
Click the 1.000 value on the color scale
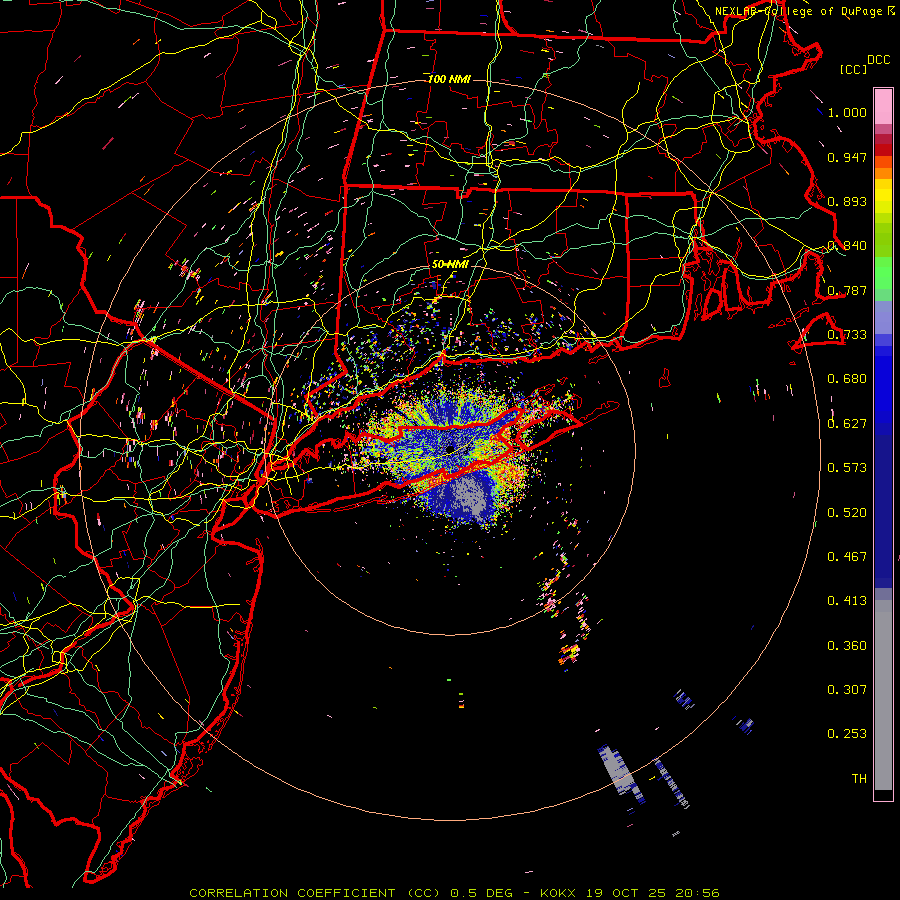click(847, 113)
